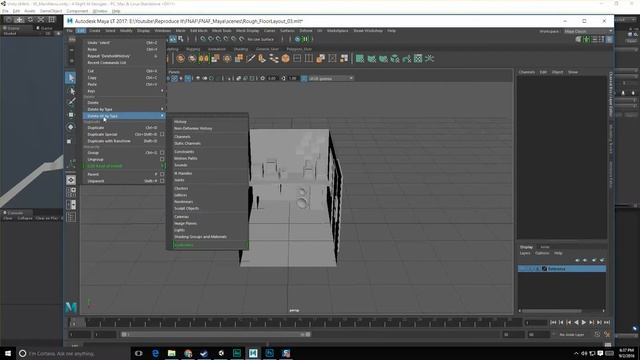Click Duplicate with Transform entry

tap(124, 141)
